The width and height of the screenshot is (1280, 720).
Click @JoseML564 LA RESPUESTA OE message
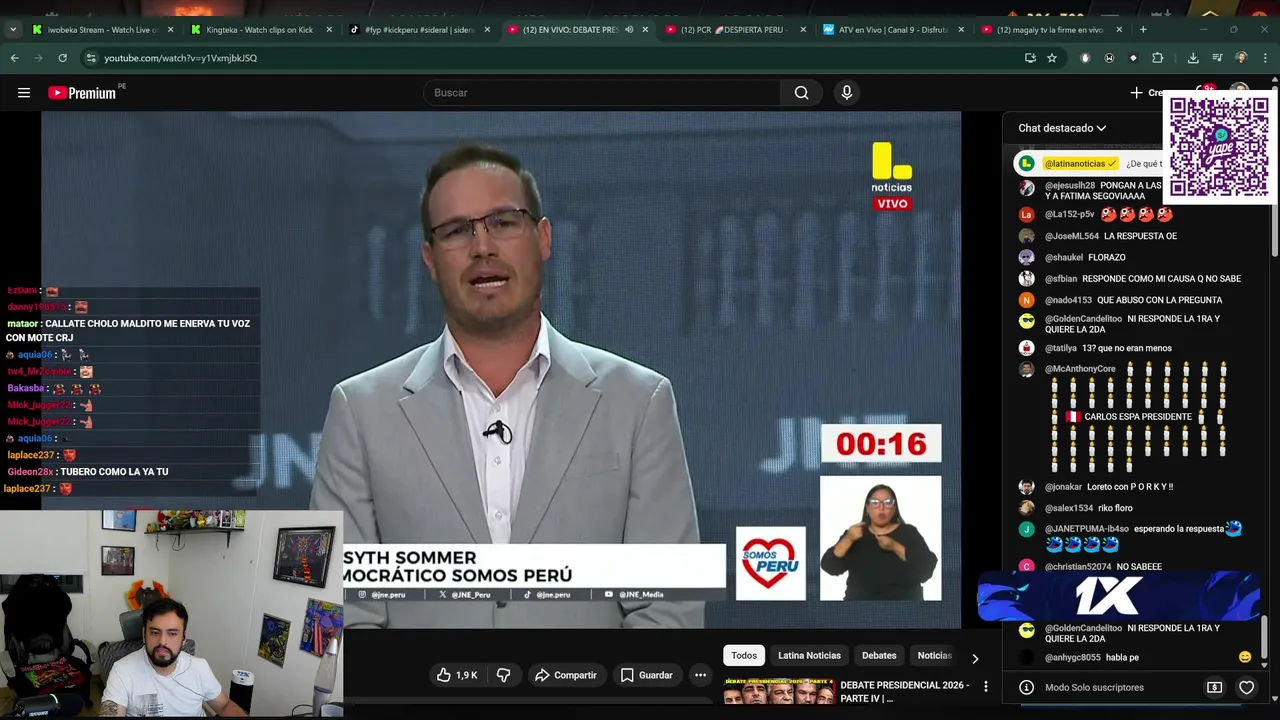(1110, 236)
